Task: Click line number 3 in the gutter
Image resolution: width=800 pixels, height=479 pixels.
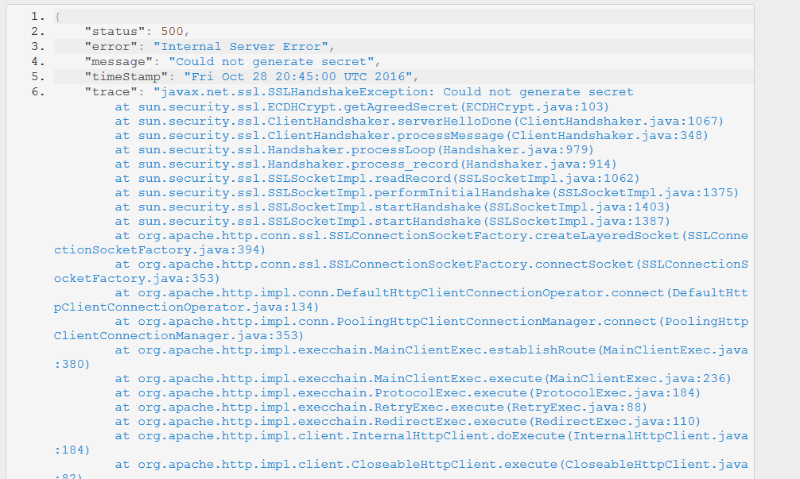Action: coord(38,46)
